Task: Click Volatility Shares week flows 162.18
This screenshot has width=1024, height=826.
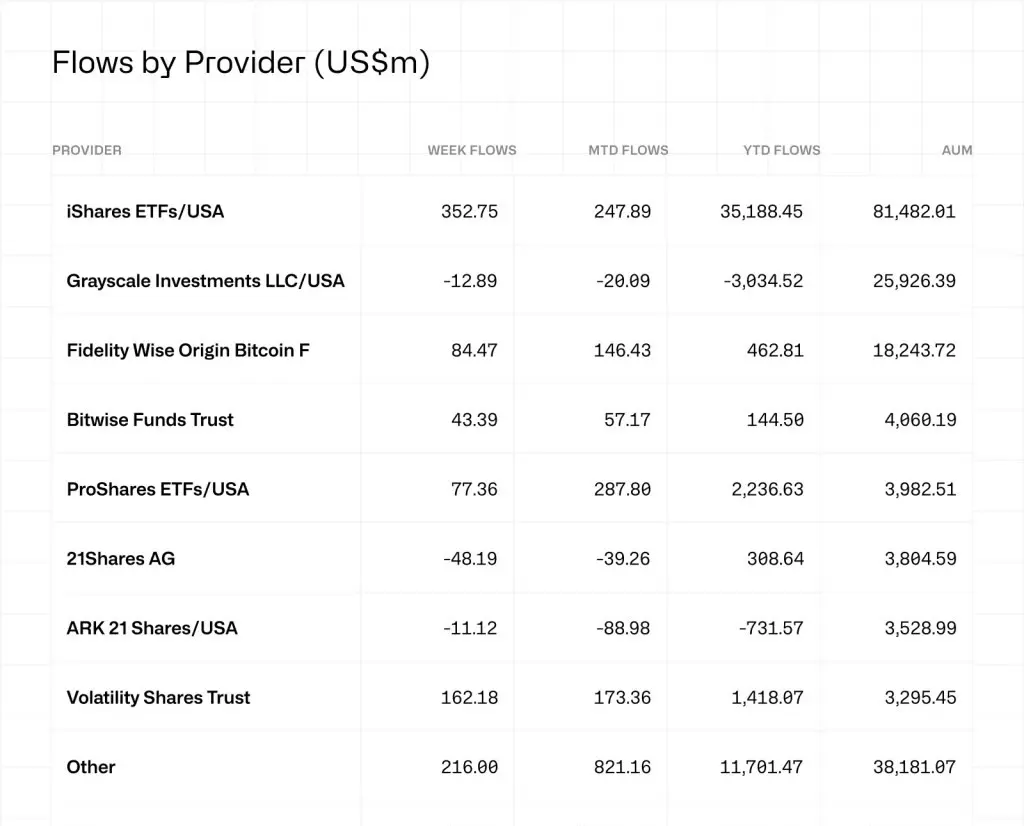Action: (x=469, y=698)
